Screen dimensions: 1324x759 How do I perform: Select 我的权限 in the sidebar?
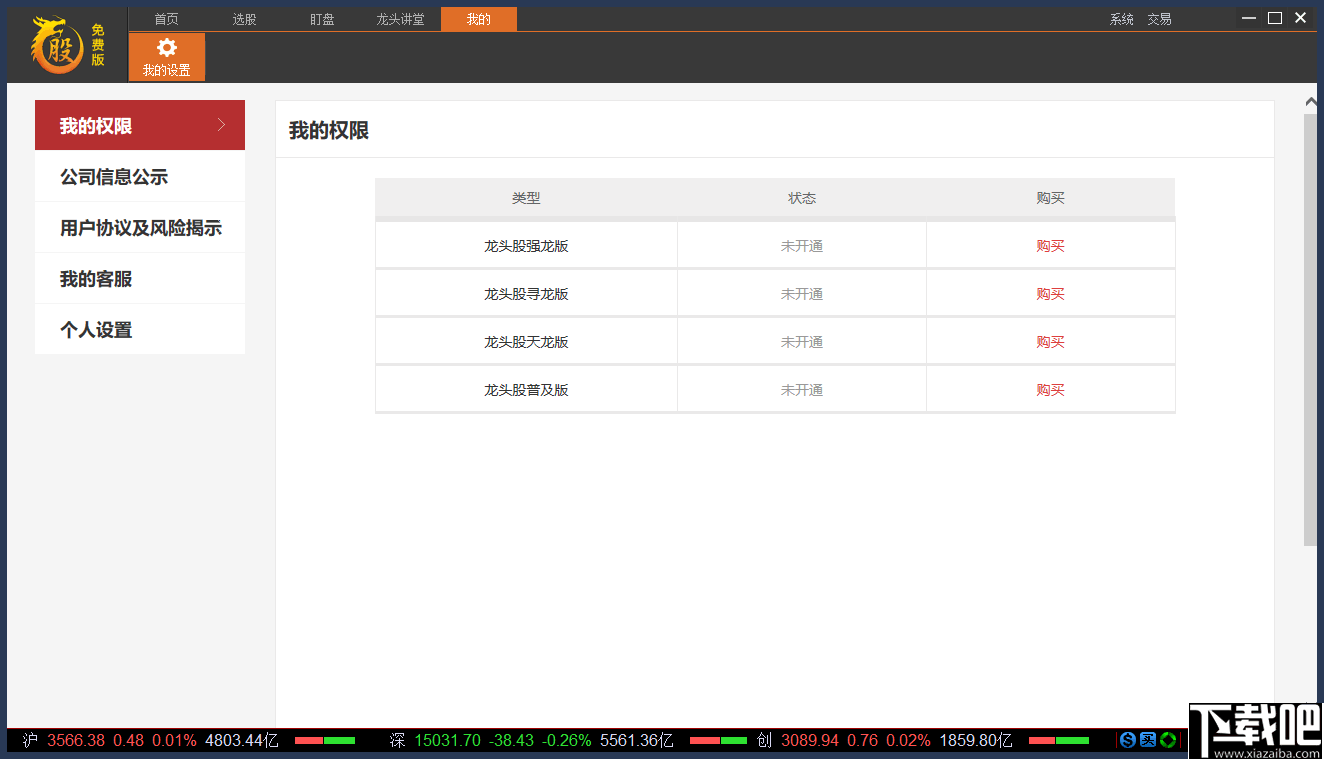140,126
